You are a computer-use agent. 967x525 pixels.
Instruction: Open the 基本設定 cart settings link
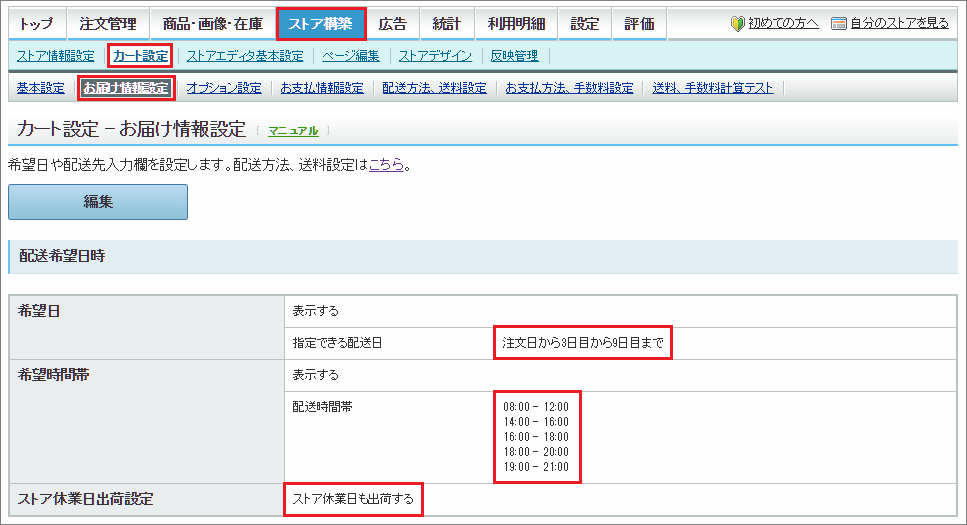click(x=40, y=88)
